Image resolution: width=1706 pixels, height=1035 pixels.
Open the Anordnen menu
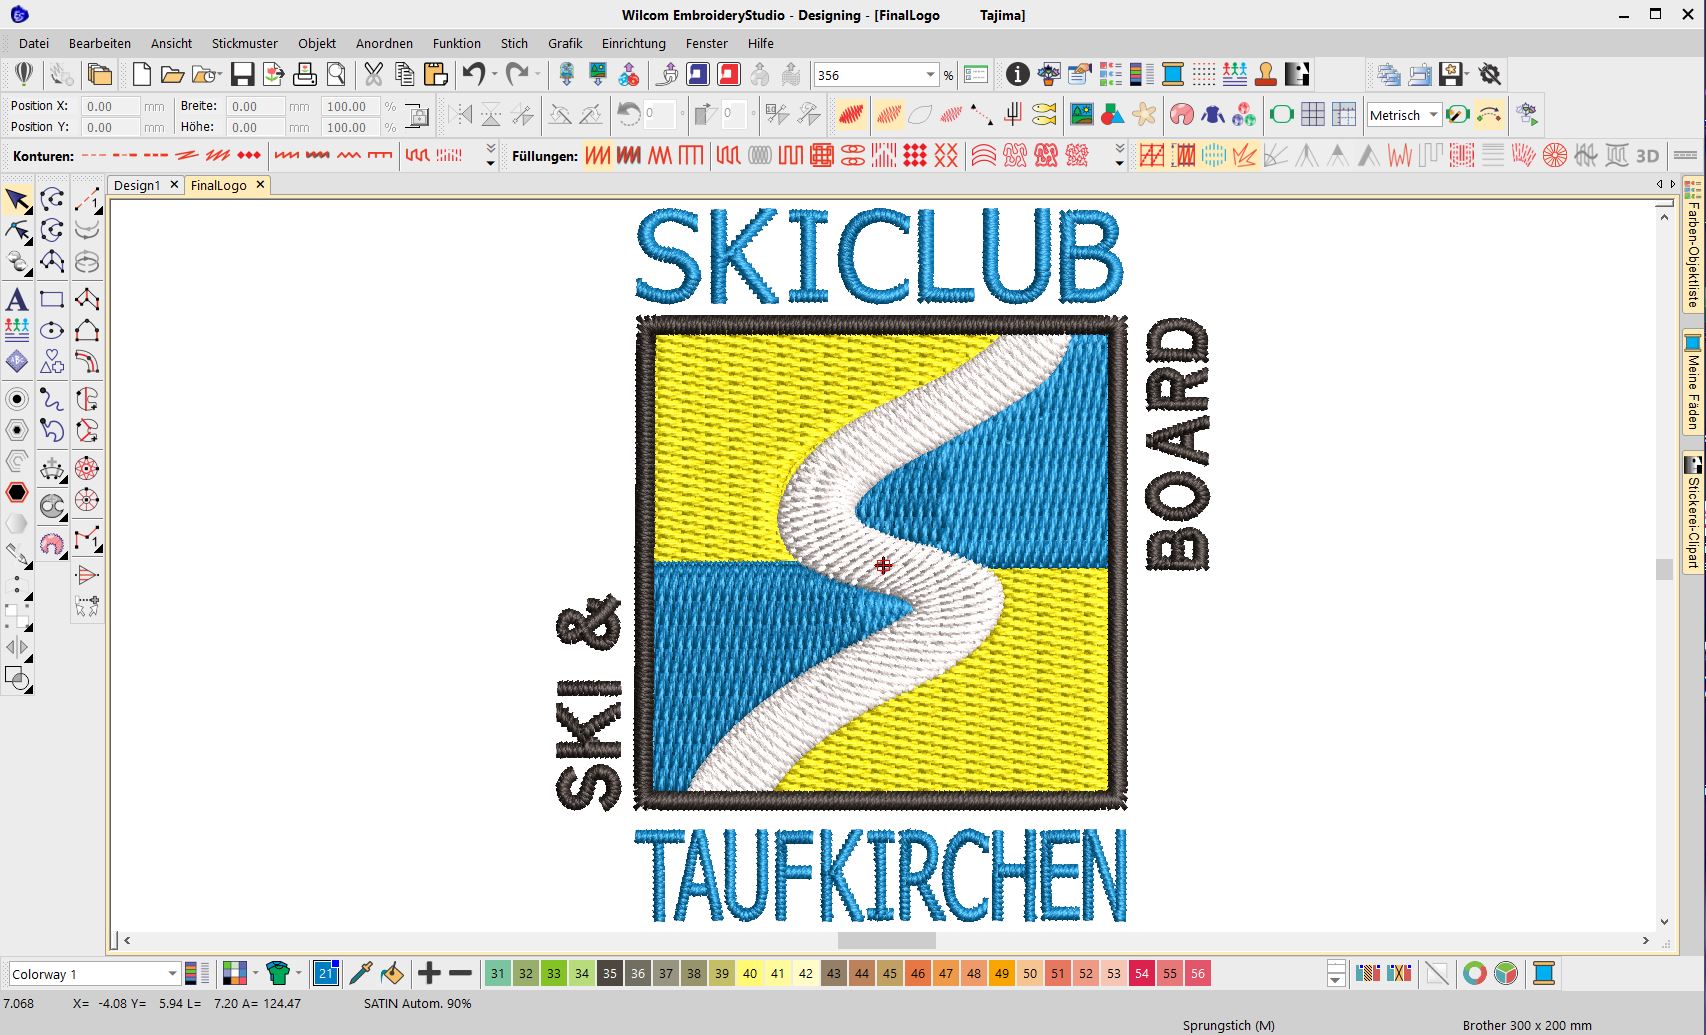tap(384, 43)
